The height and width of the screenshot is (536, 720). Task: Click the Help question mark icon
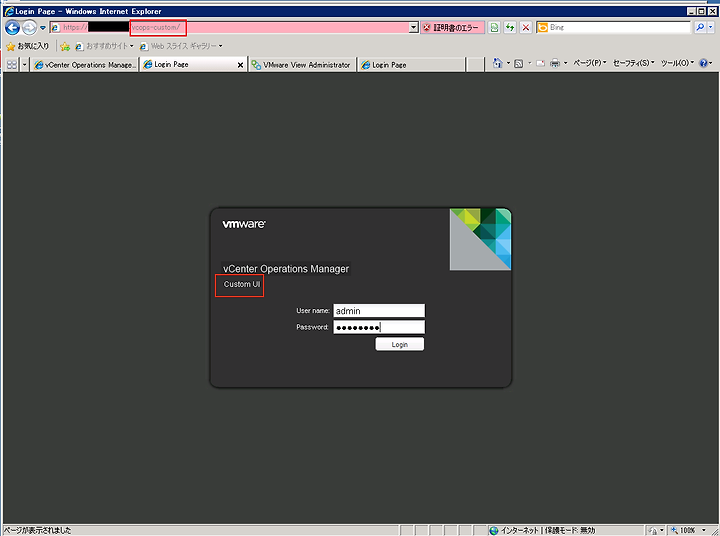tap(703, 63)
